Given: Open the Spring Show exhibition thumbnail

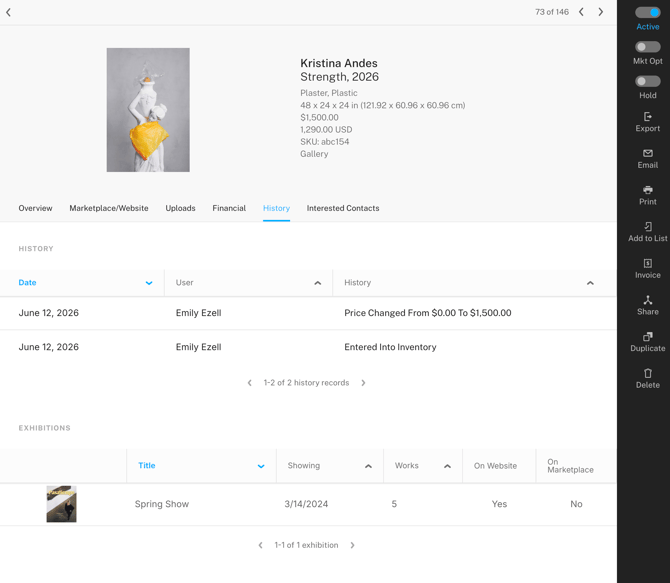Looking at the screenshot, I should tap(62, 504).
